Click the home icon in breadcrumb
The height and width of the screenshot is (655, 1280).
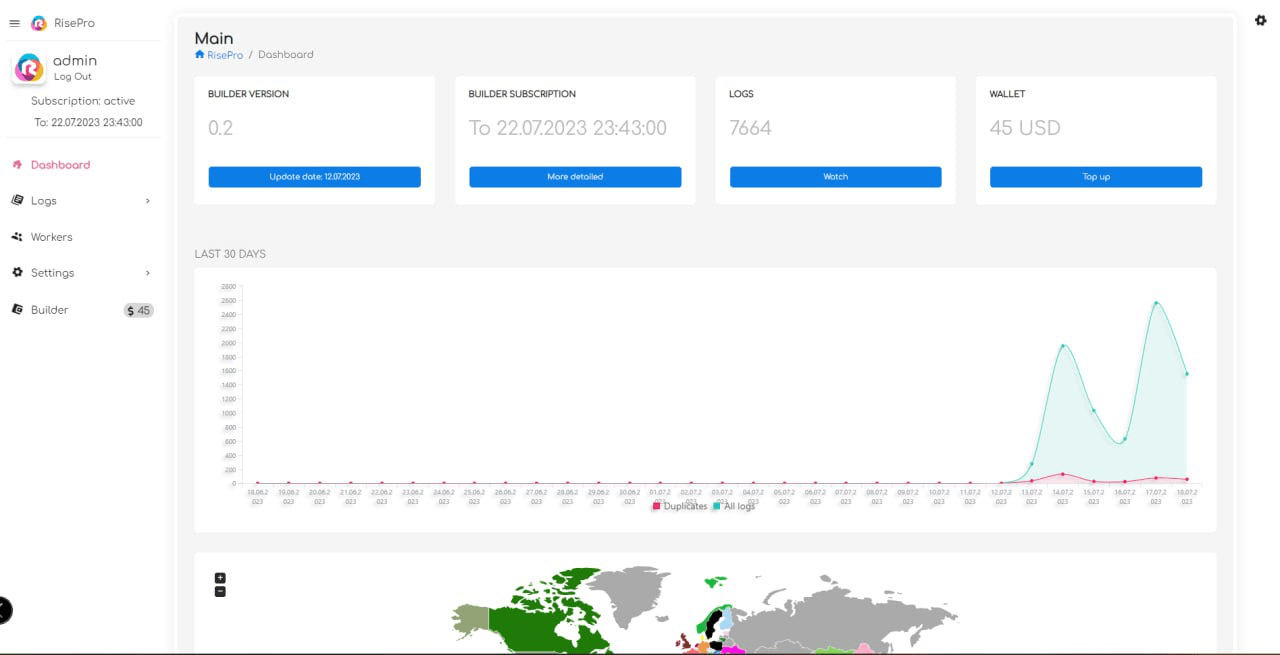[x=200, y=54]
